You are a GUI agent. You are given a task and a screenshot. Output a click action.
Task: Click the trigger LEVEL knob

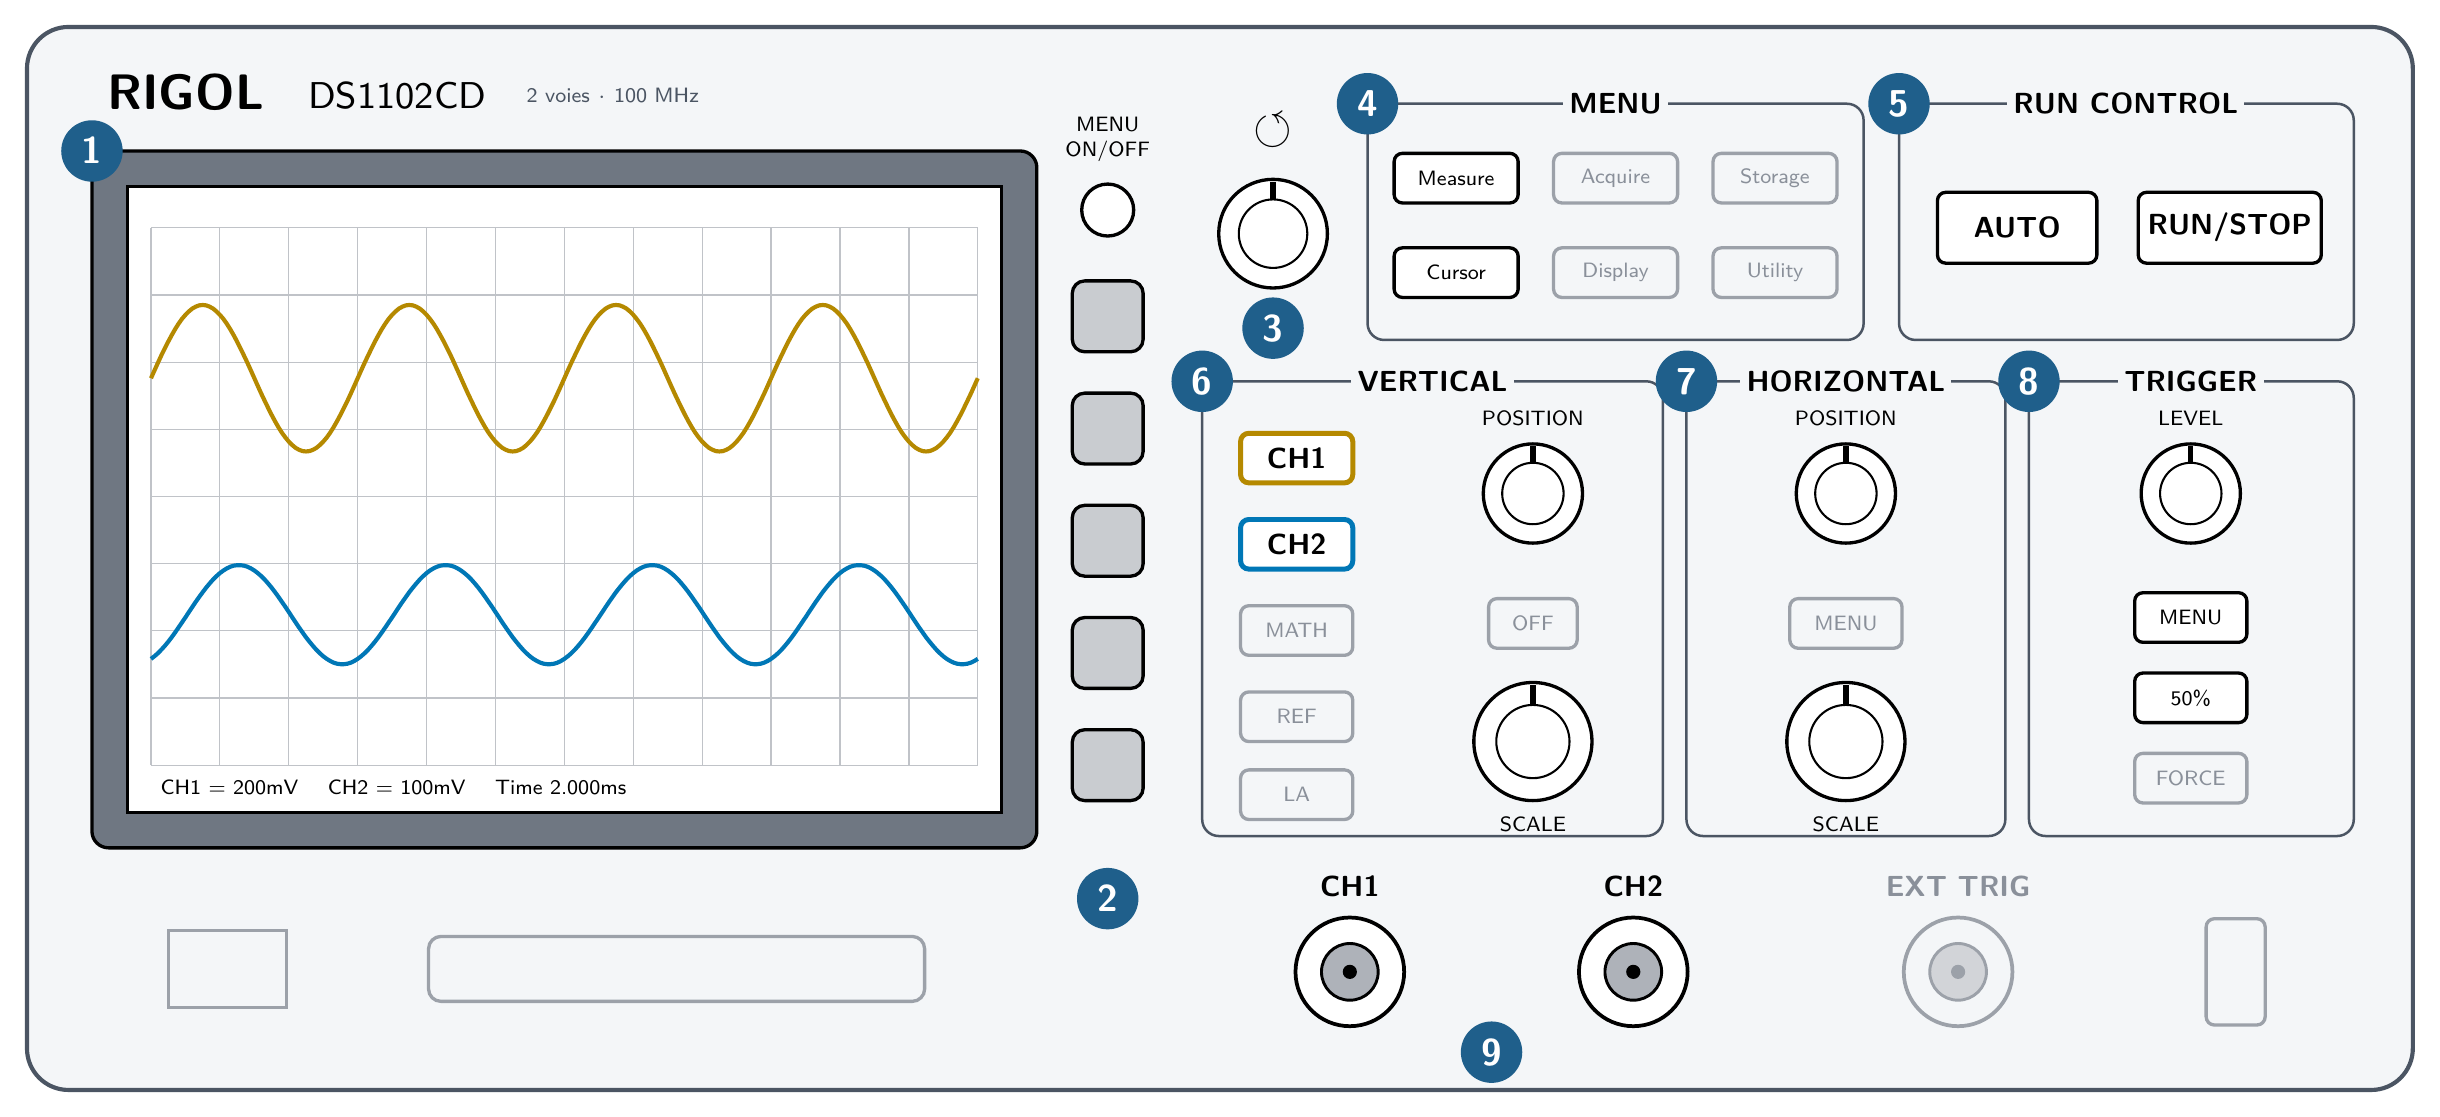tap(2190, 493)
